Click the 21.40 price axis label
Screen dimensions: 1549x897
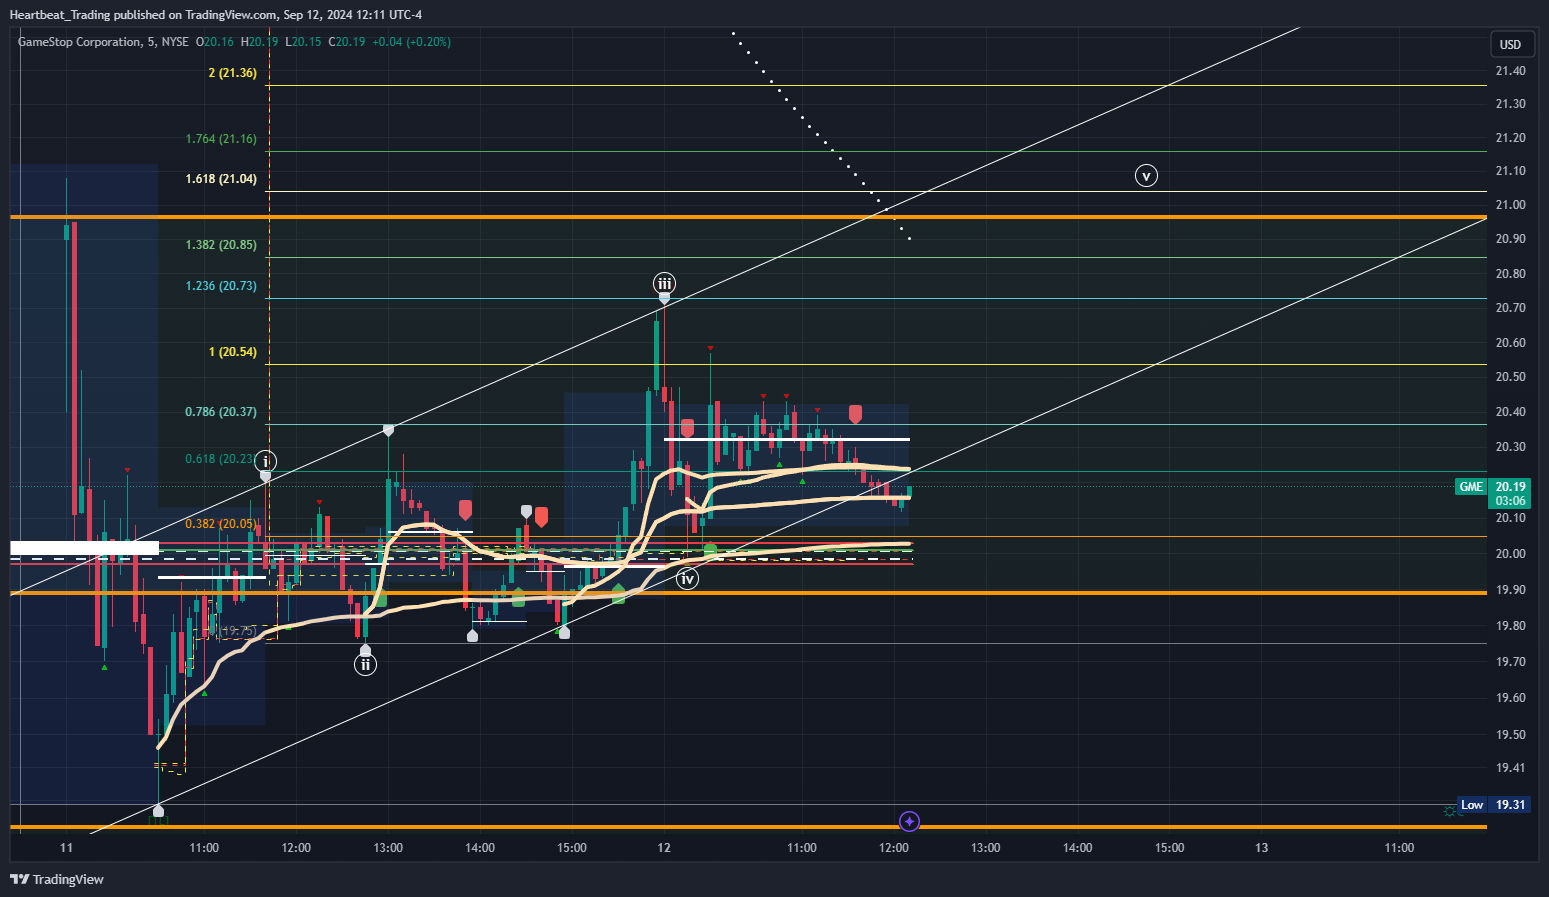(x=1510, y=71)
